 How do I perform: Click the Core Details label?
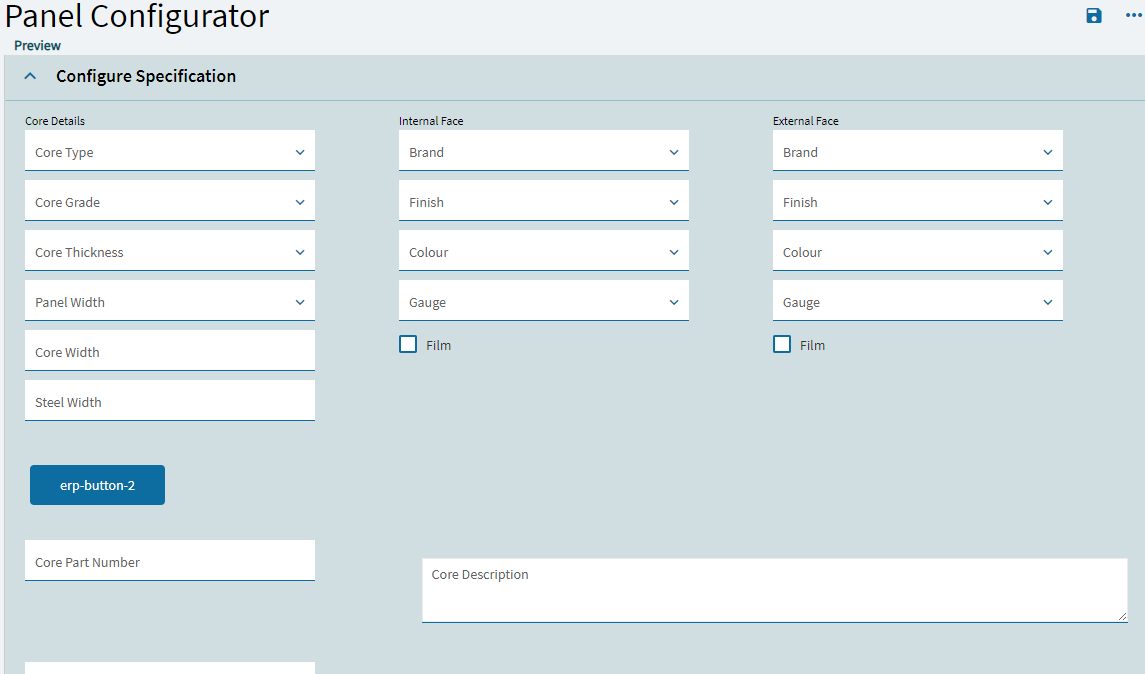click(55, 121)
